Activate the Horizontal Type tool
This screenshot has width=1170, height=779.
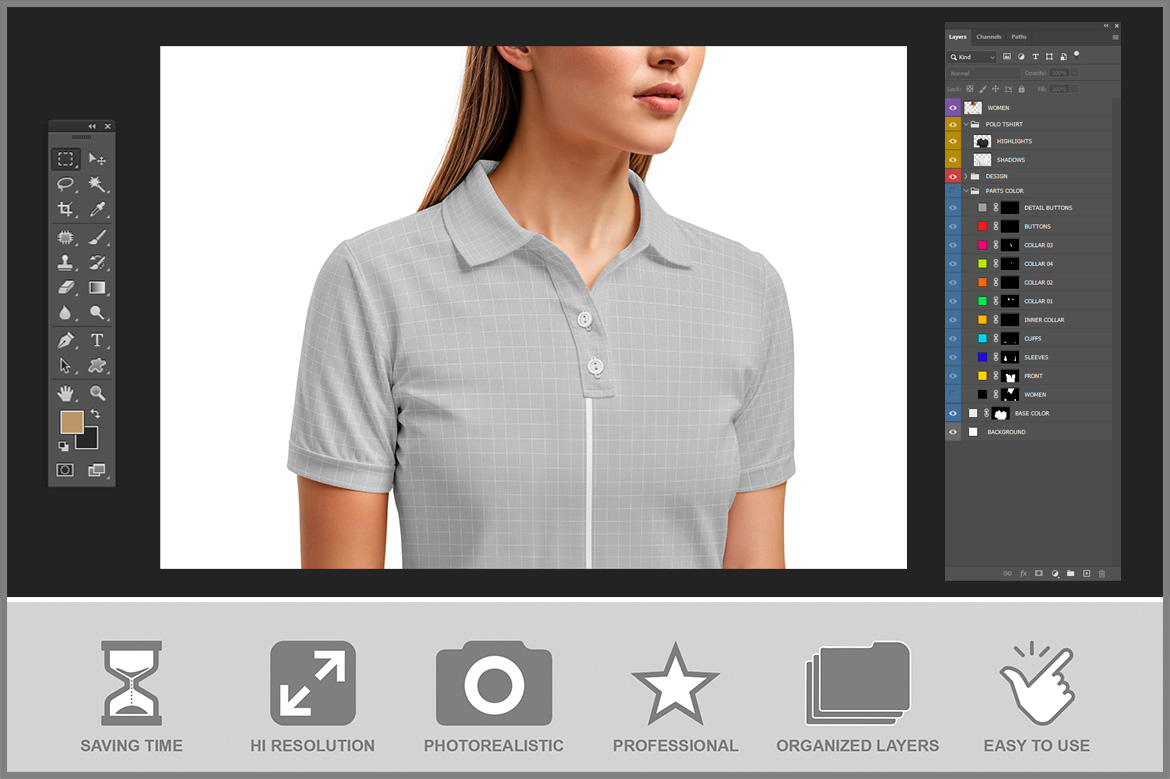(x=97, y=340)
